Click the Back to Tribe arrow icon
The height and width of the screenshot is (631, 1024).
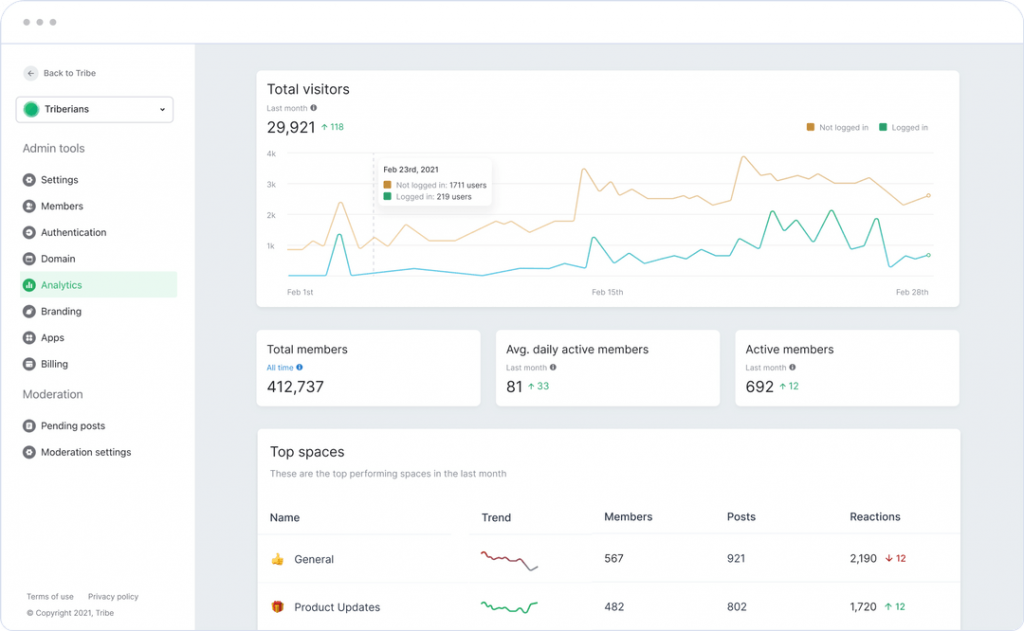[31, 73]
